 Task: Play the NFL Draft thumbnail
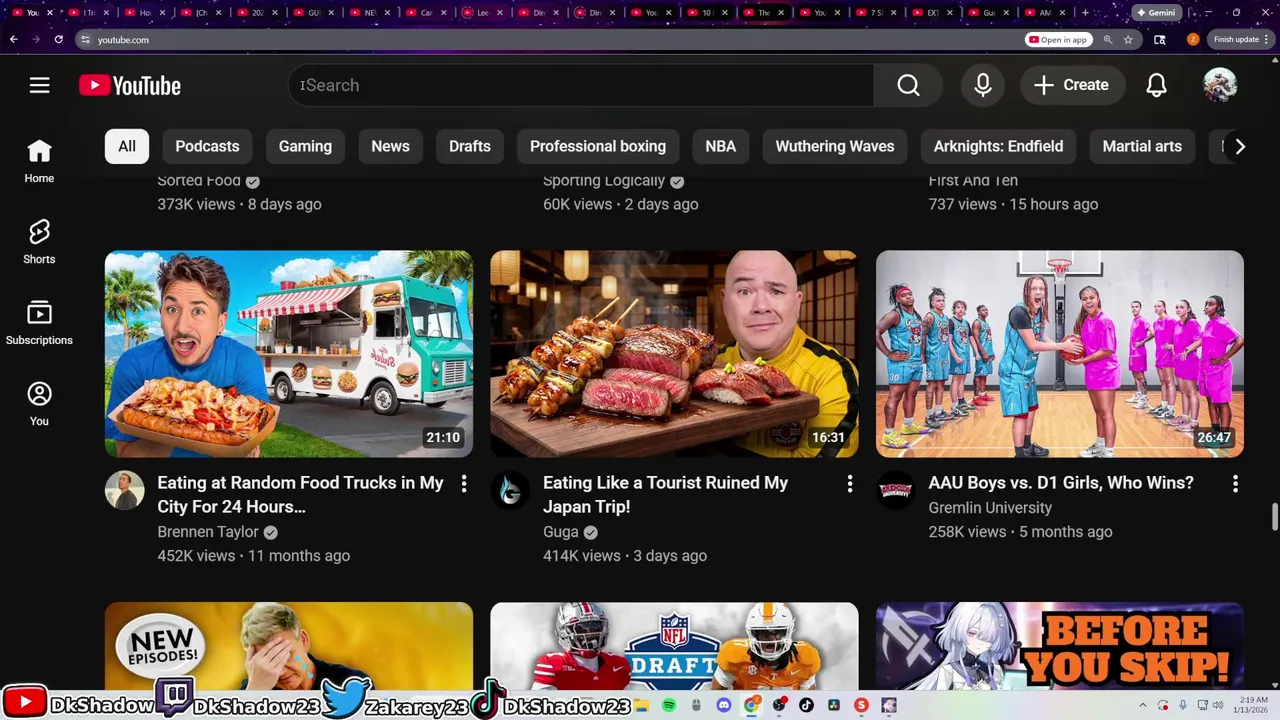point(674,646)
